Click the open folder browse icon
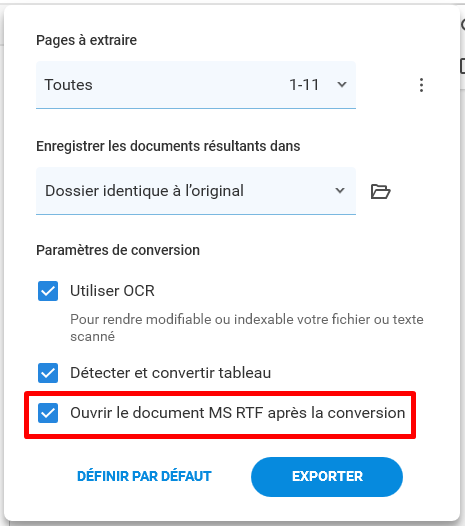The height and width of the screenshot is (526, 465). click(380, 191)
